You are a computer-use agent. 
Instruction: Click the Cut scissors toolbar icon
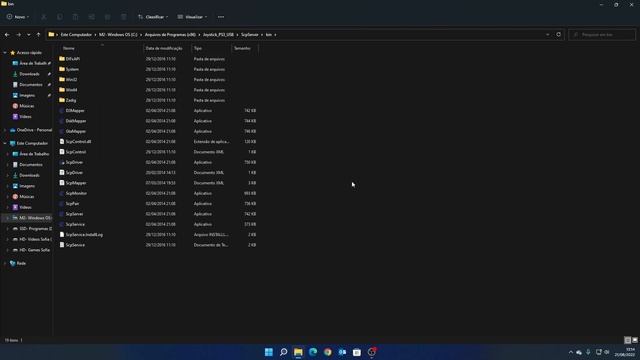coord(44,17)
